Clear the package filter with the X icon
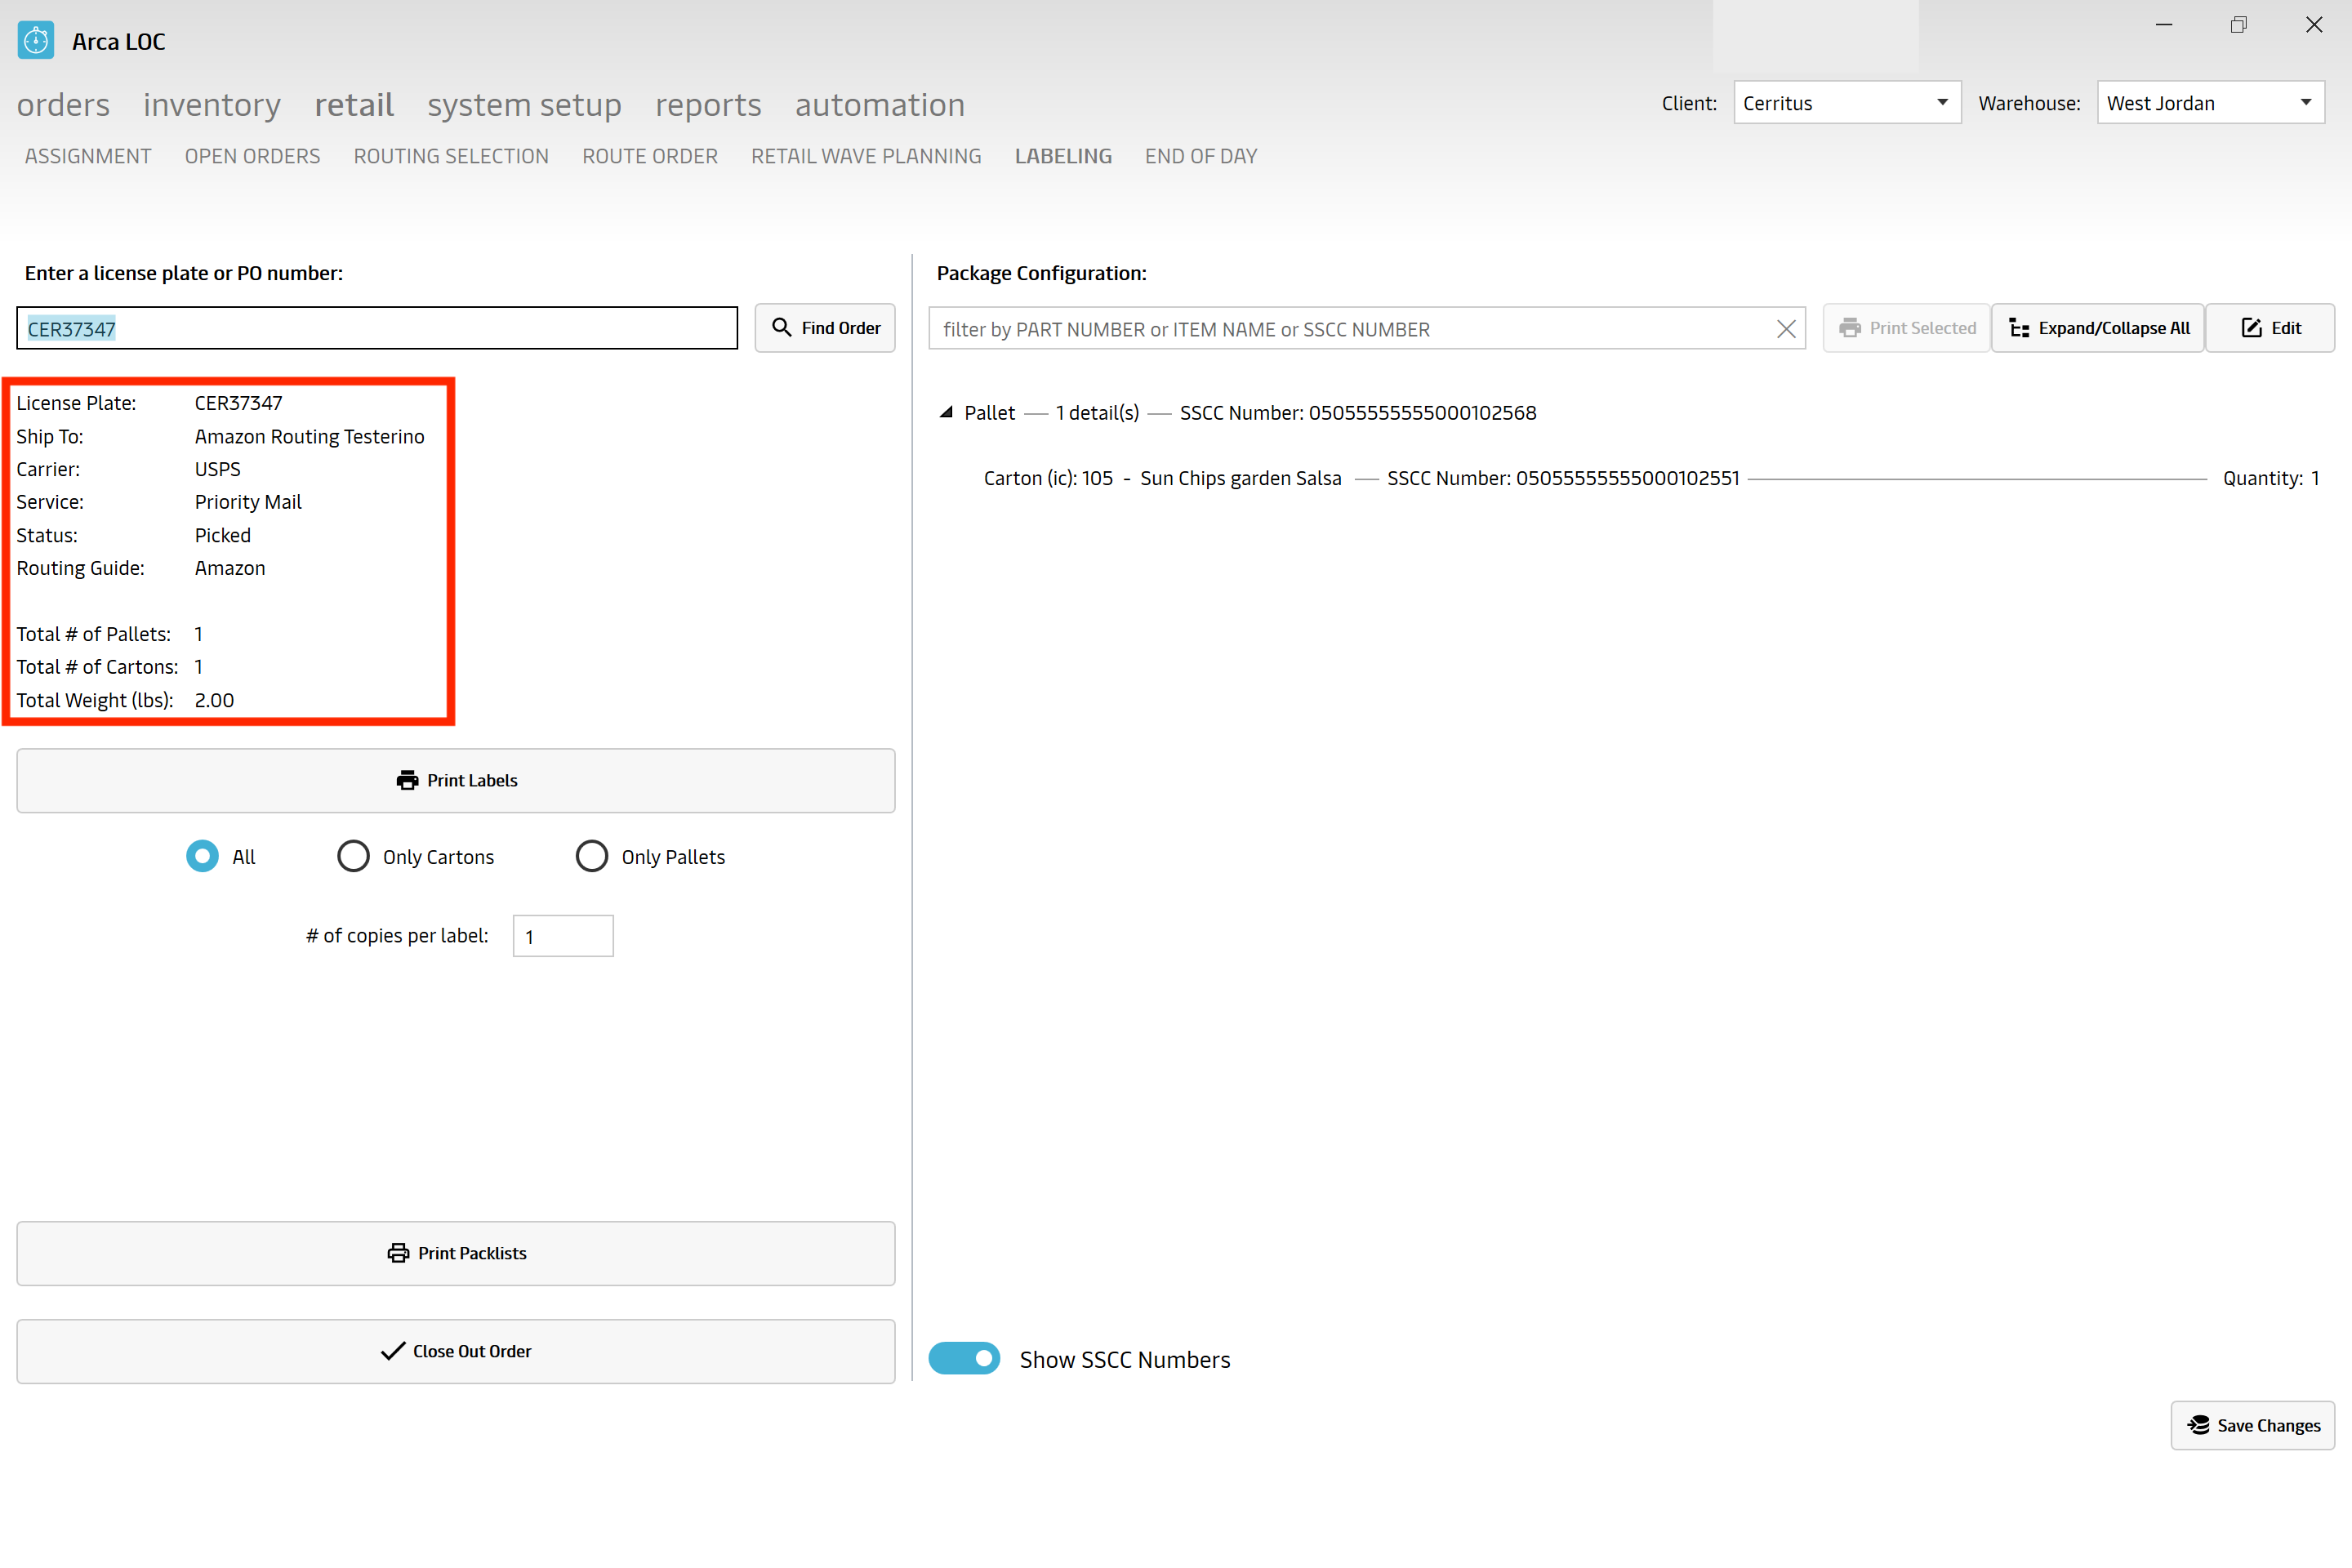The width and height of the screenshot is (2352, 1568). [x=1786, y=329]
